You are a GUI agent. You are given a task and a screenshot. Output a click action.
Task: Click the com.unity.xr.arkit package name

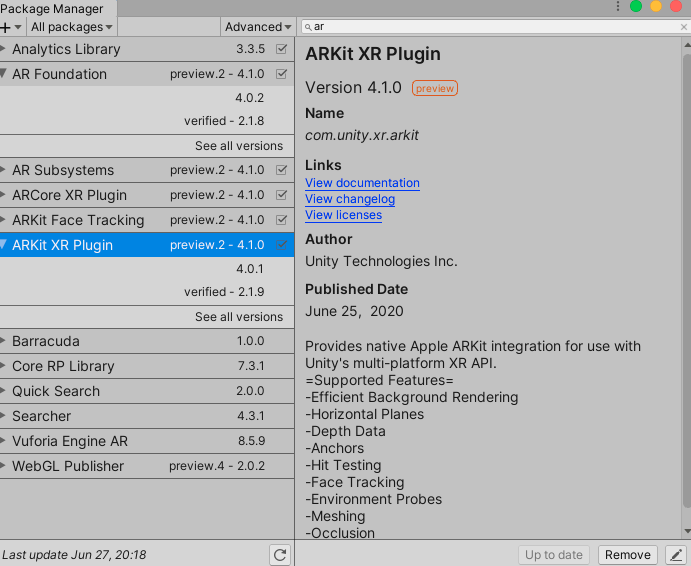click(x=362, y=135)
